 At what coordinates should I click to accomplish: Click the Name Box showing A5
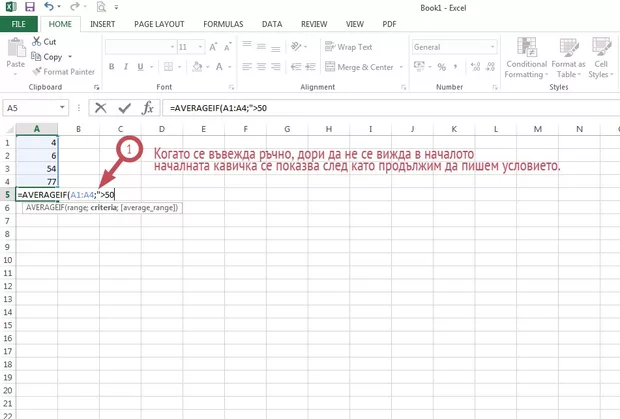[x=36, y=108]
